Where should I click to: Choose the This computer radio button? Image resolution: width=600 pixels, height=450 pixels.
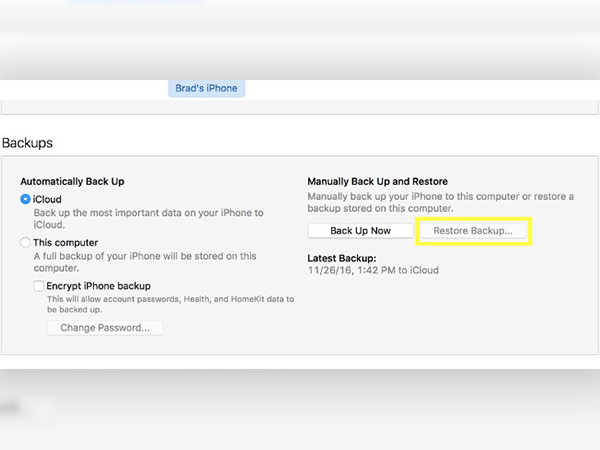pyautogui.click(x=25, y=242)
